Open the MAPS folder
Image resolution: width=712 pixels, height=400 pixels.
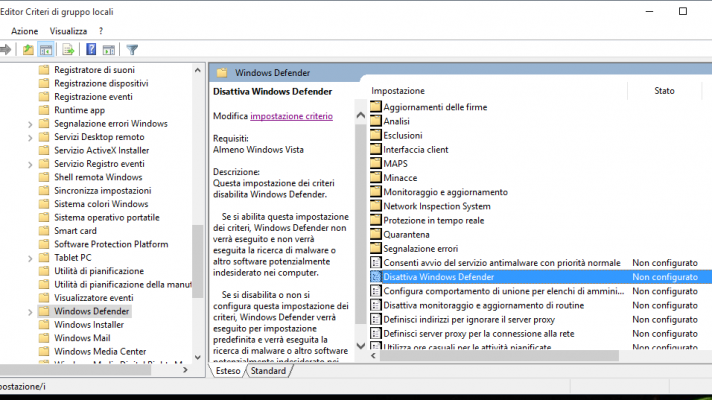point(389,163)
